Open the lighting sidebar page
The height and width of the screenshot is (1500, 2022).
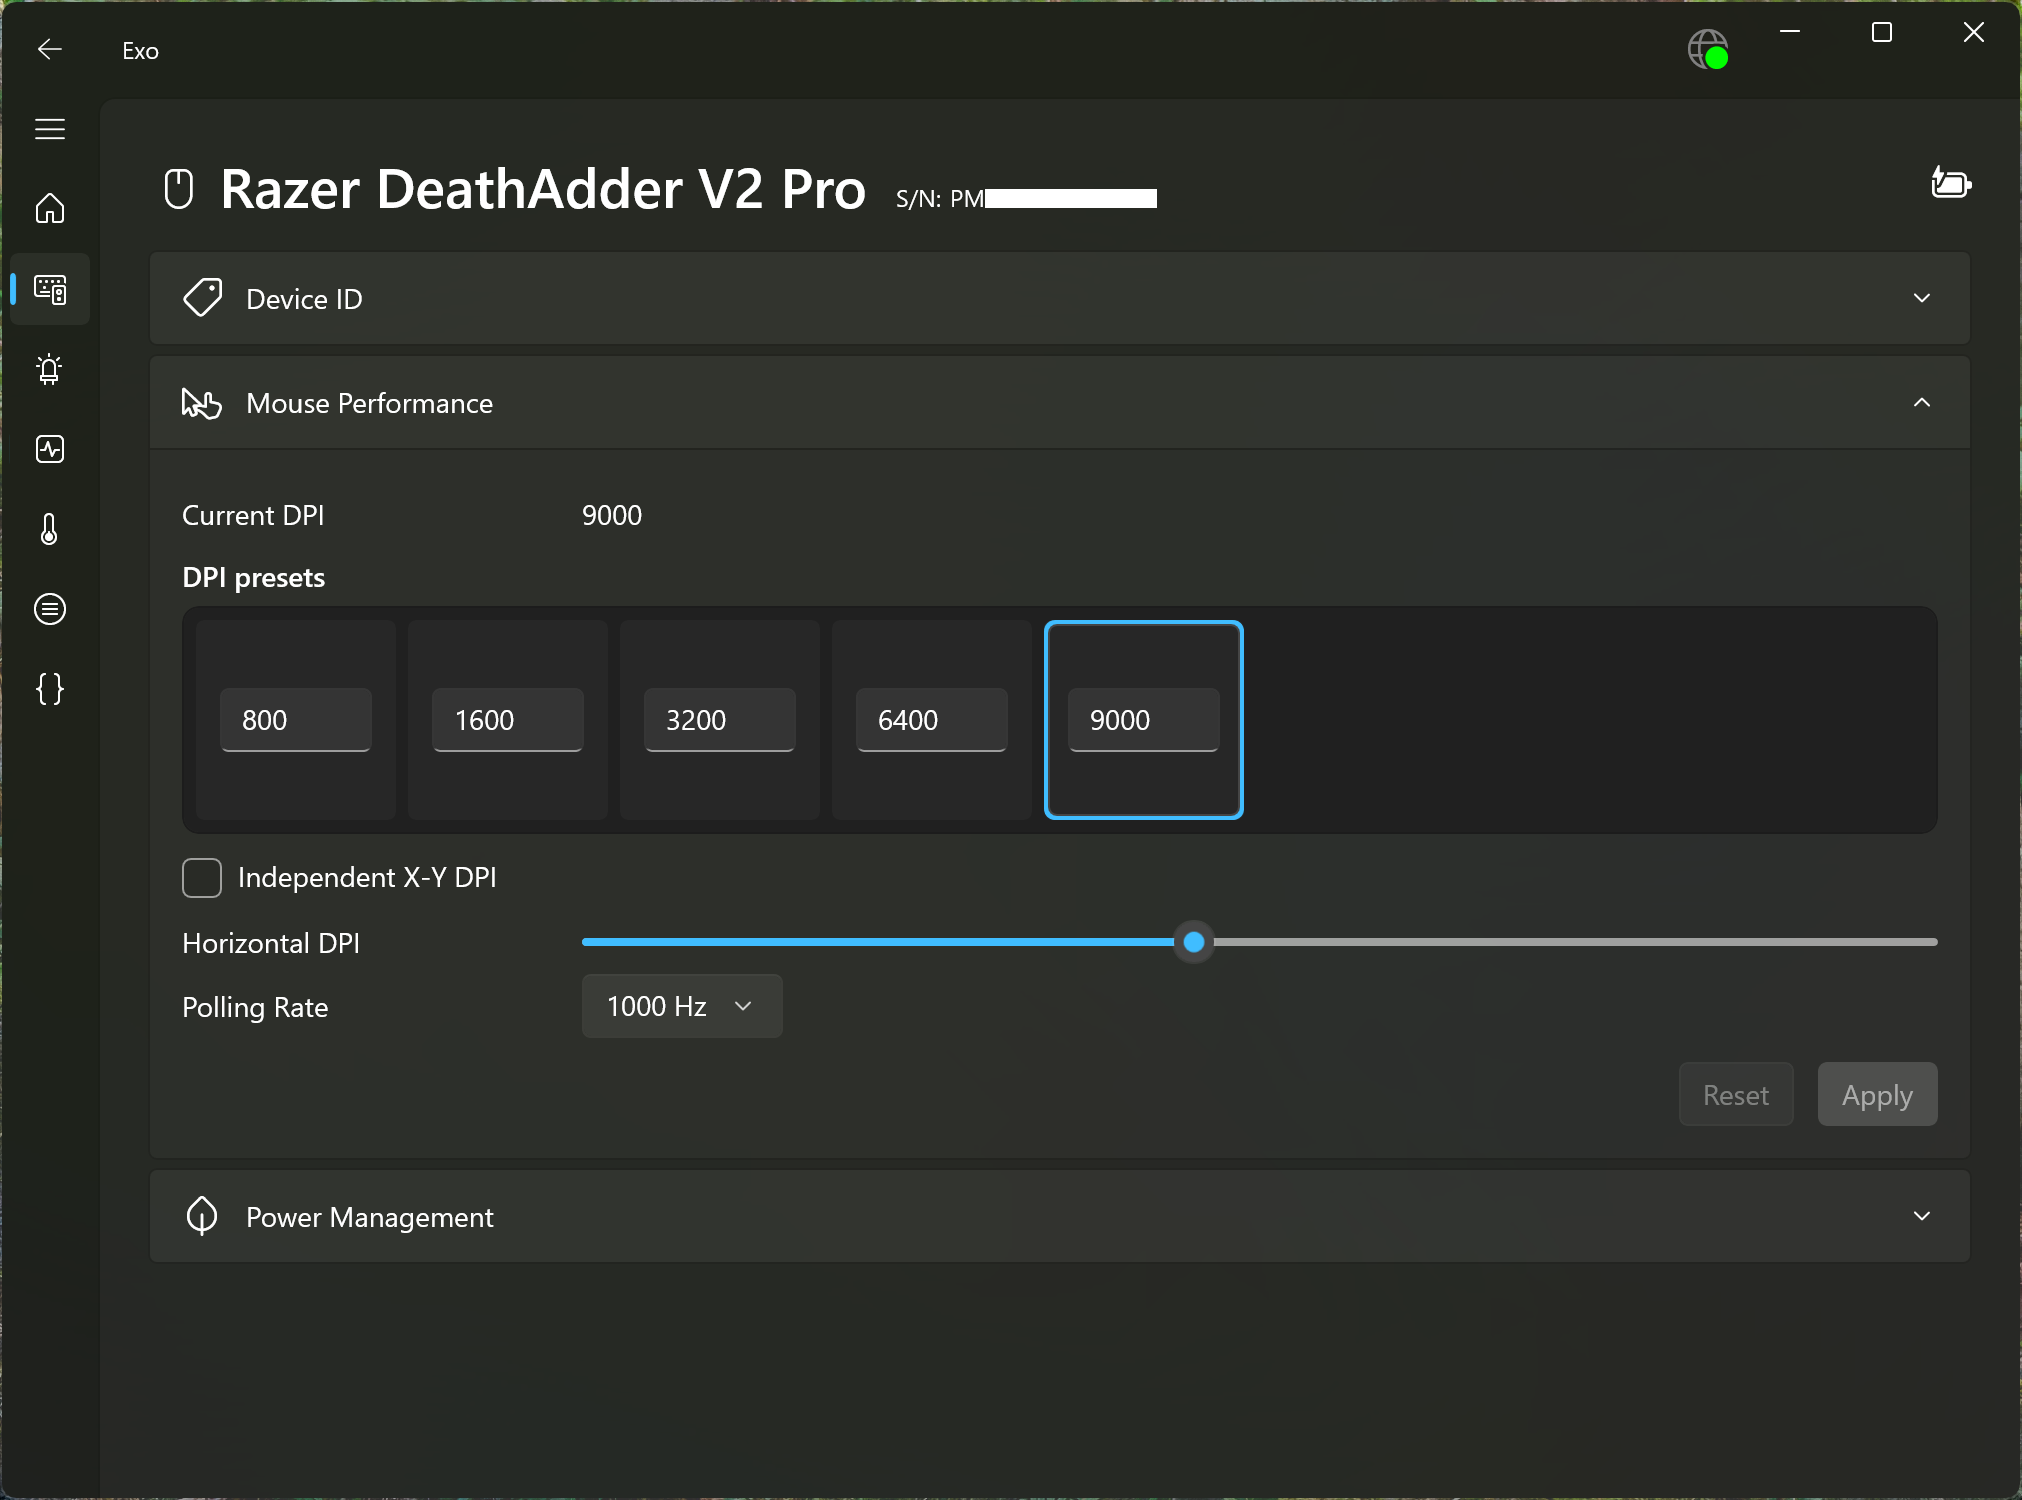pyautogui.click(x=50, y=369)
